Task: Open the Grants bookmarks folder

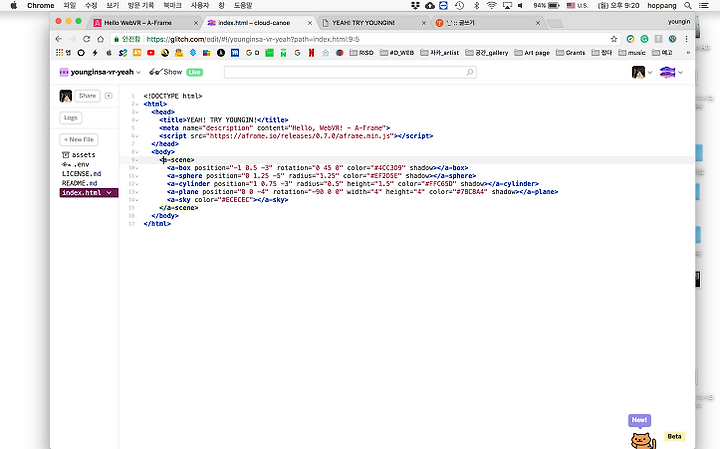Action: [571, 53]
